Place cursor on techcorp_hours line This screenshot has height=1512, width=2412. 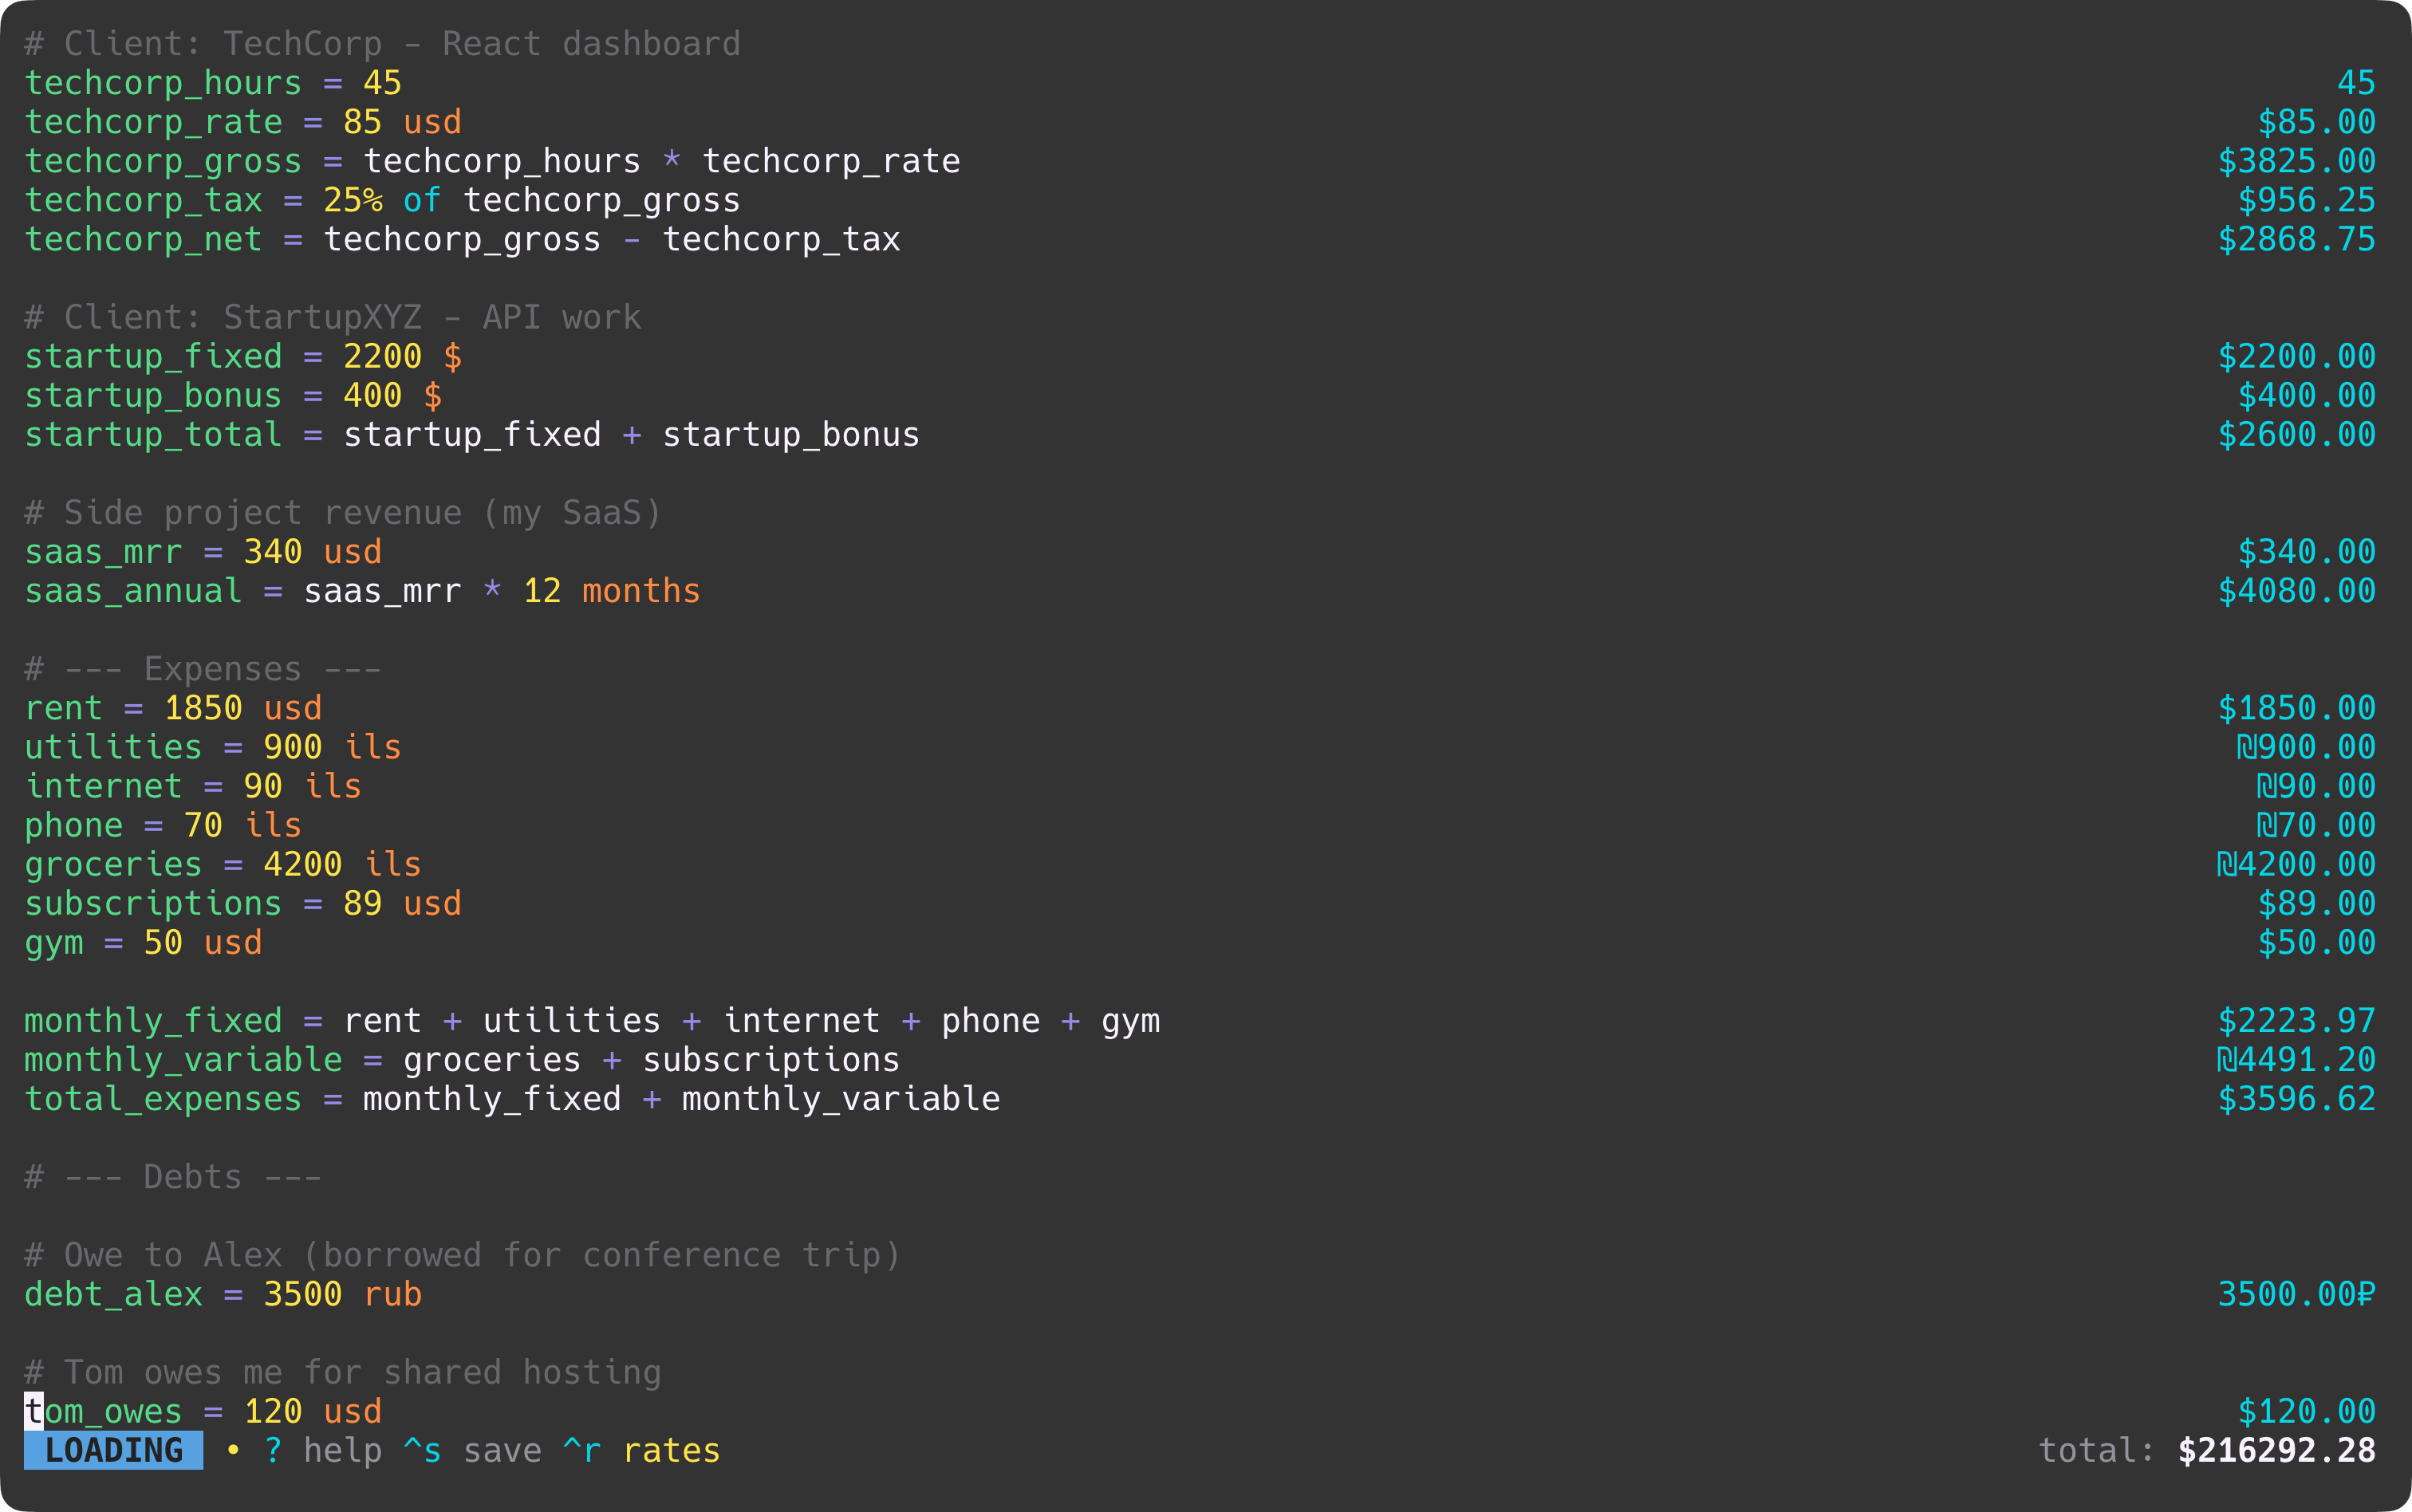coord(213,83)
